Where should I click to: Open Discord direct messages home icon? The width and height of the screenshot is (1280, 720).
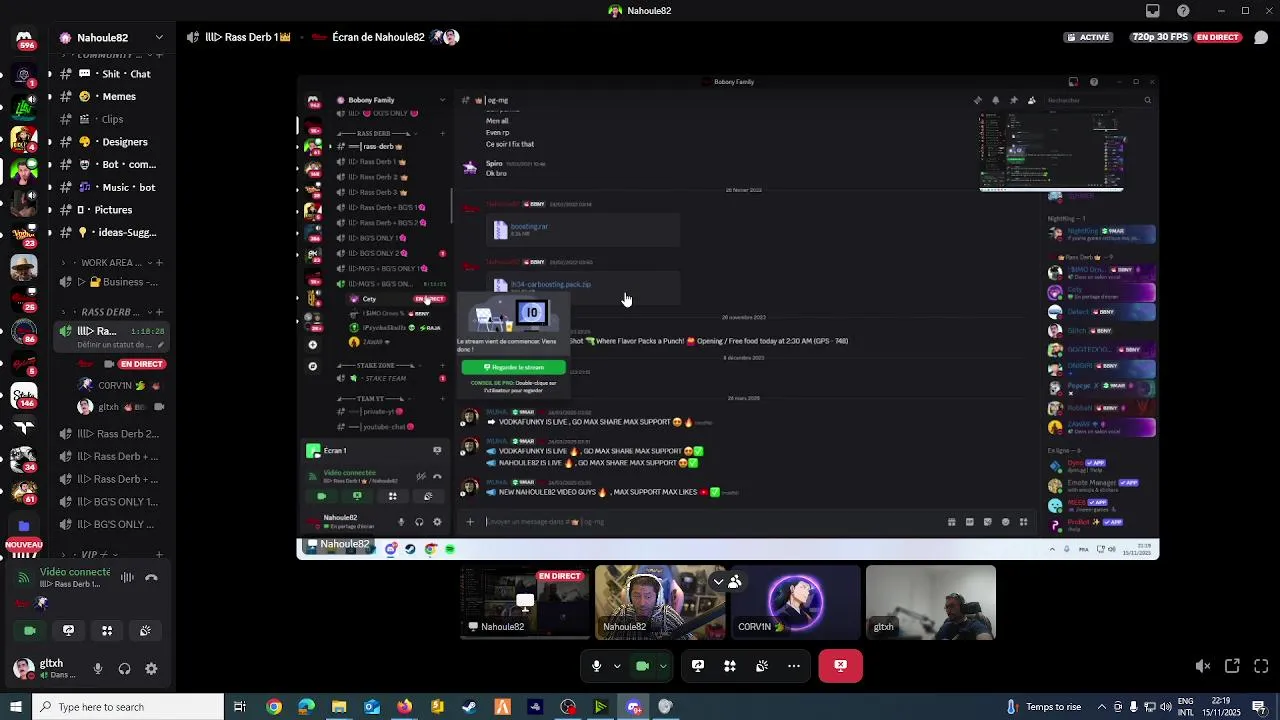(24, 38)
